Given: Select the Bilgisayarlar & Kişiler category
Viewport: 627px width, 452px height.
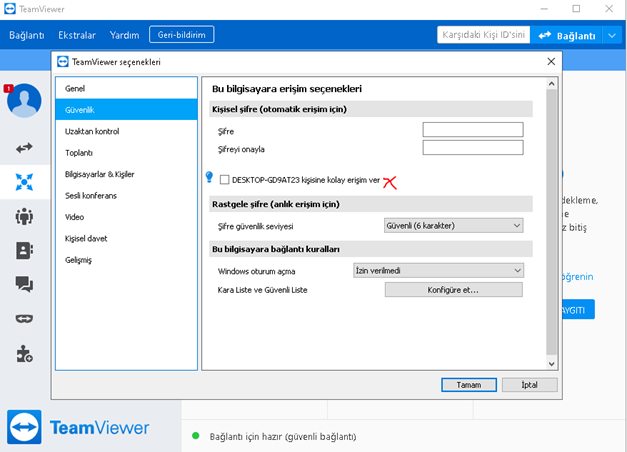Looking at the screenshot, I should point(126,174).
